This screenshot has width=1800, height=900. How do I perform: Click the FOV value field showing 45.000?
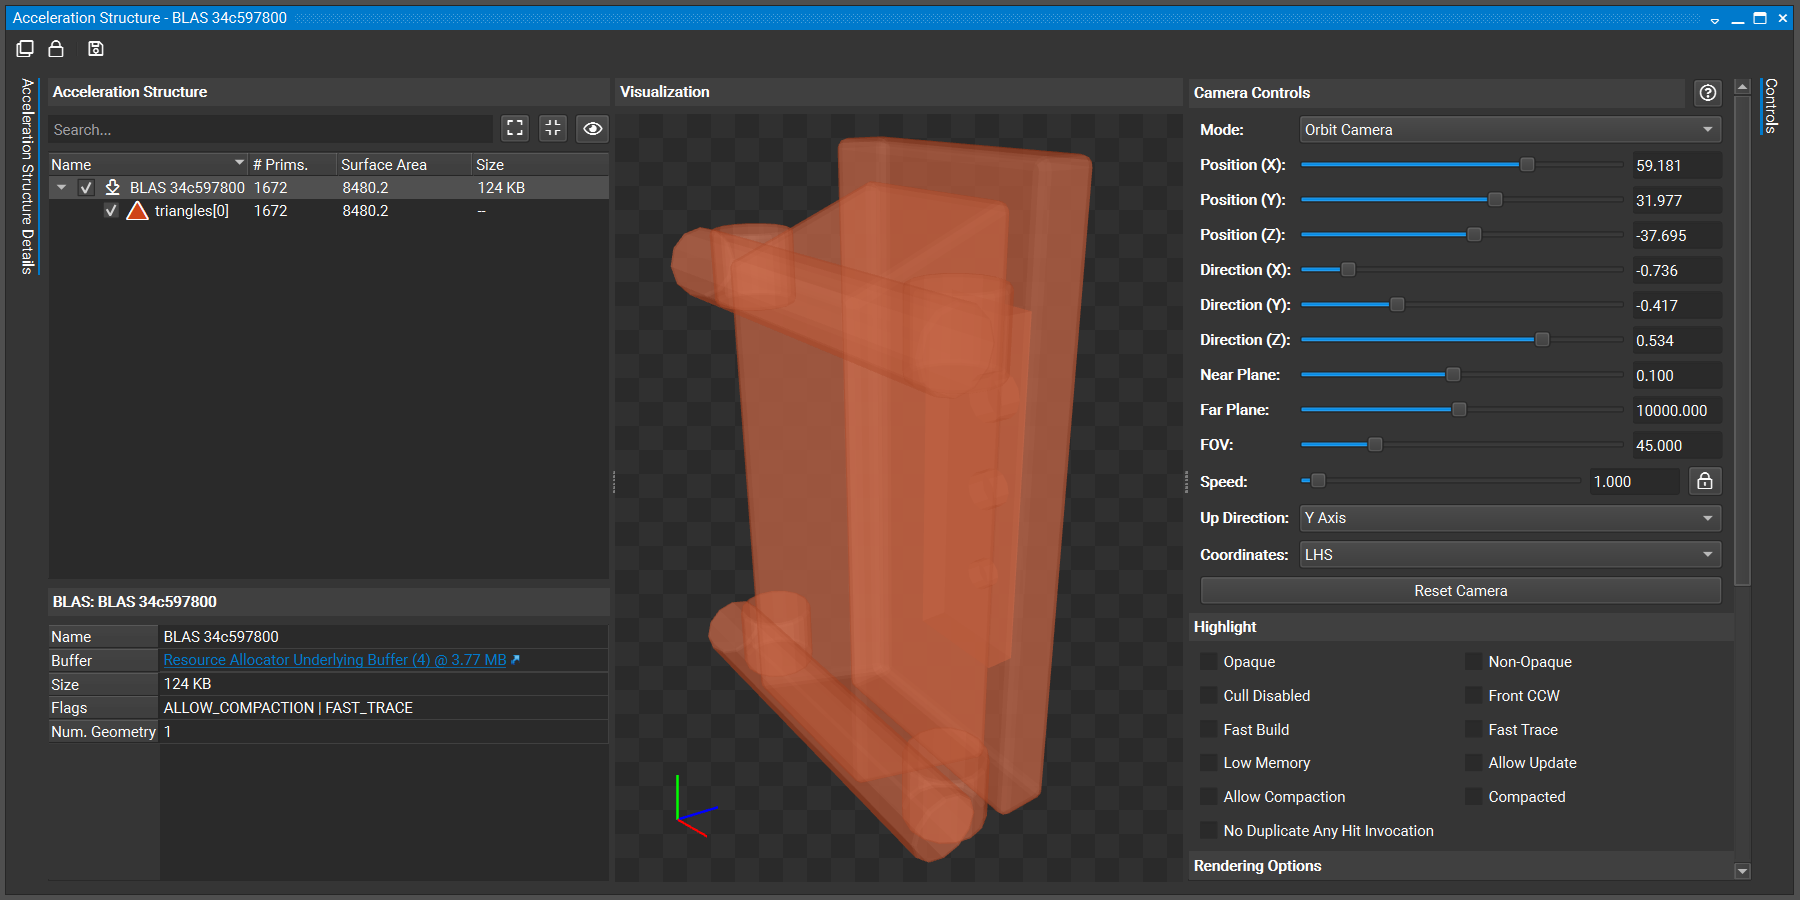1677,445
